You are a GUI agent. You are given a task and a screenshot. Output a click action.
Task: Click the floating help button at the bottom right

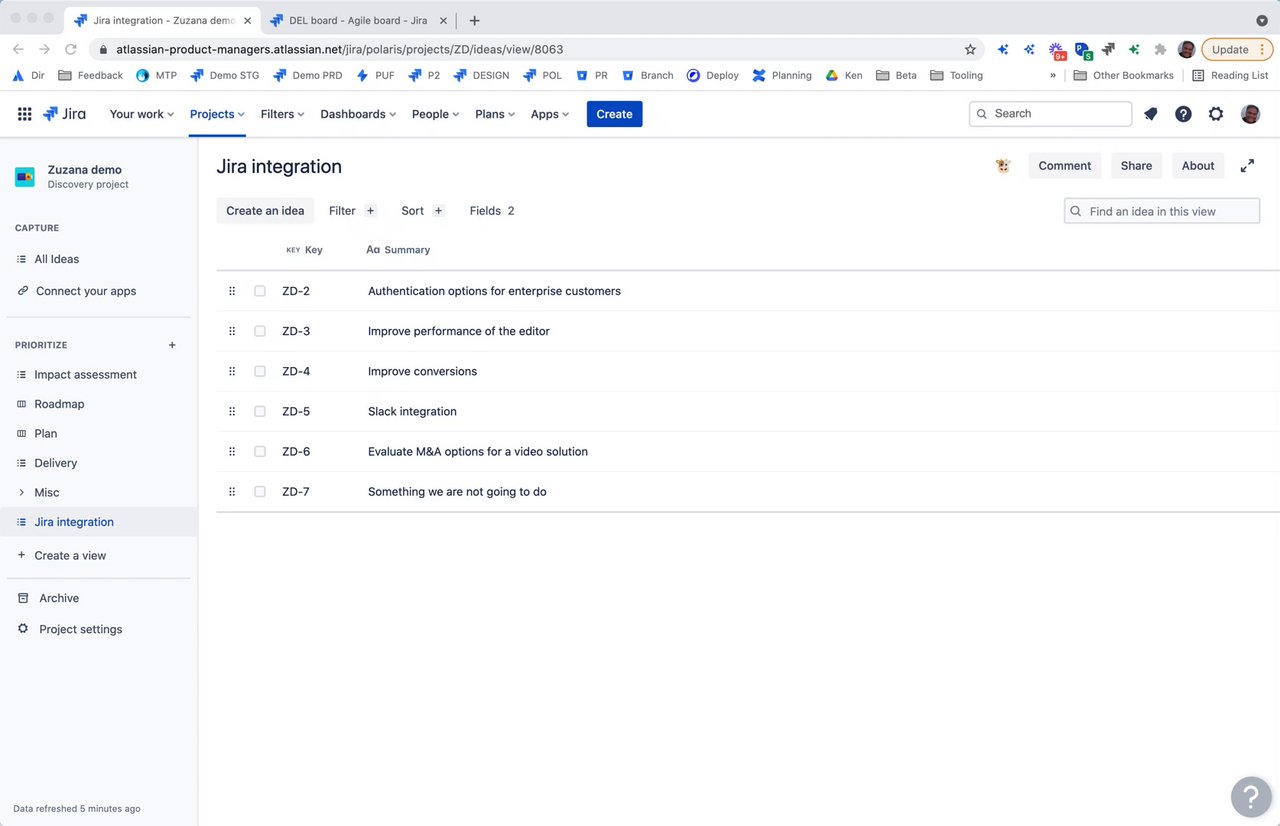(x=1251, y=797)
